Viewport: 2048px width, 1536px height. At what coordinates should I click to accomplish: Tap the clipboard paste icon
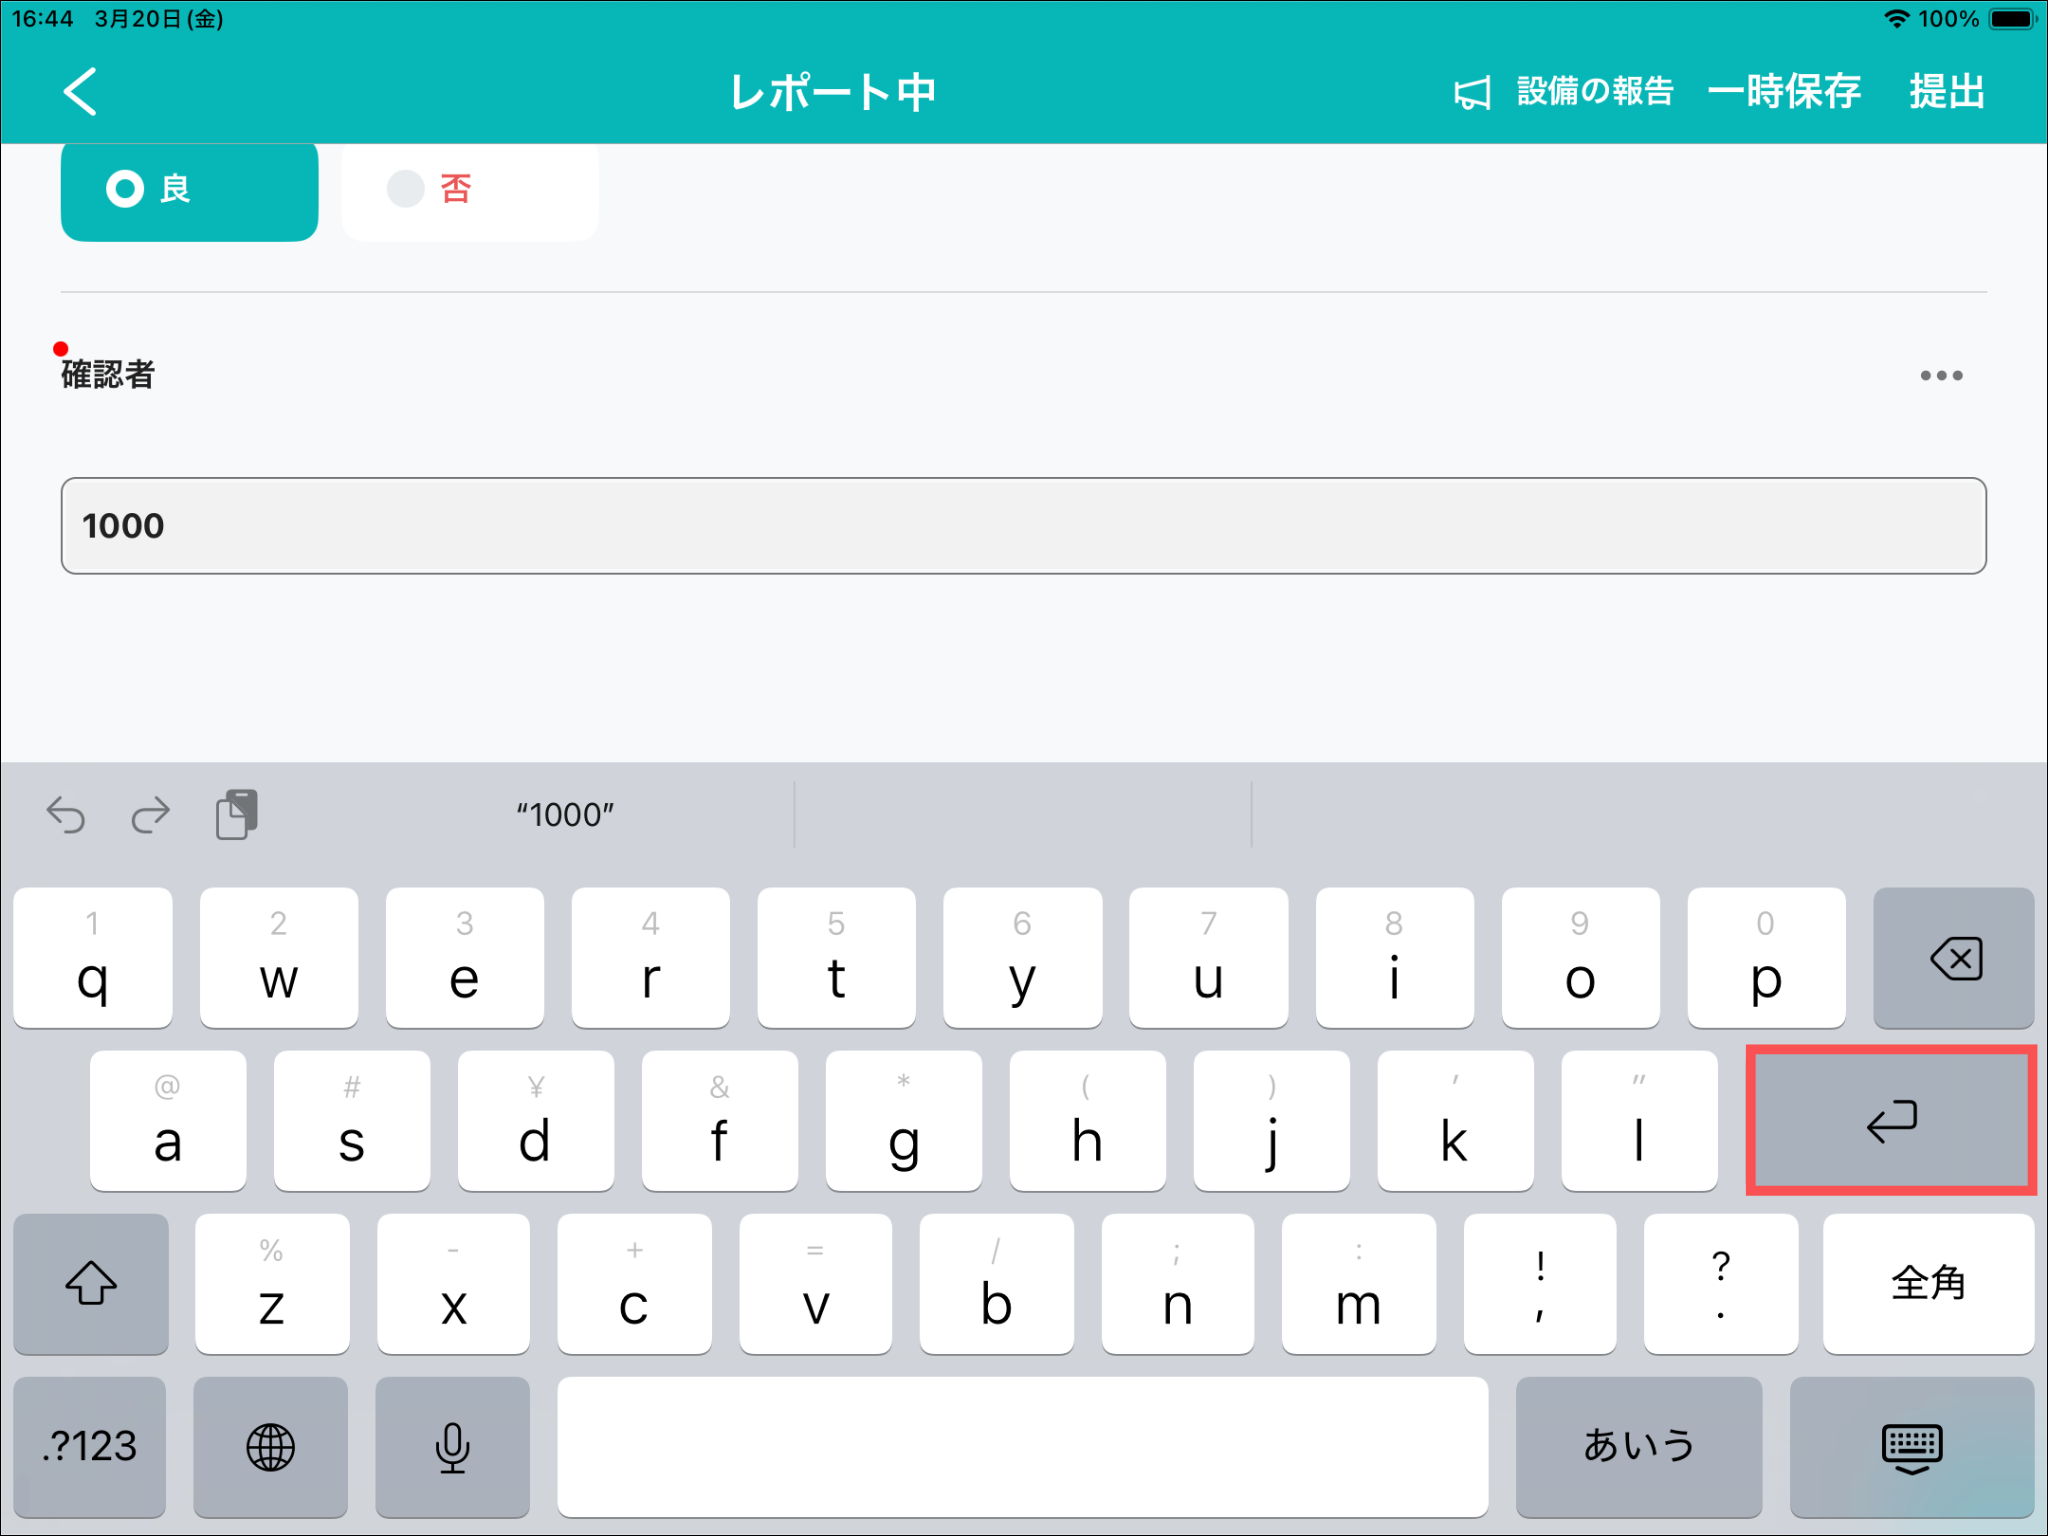(237, 814)
